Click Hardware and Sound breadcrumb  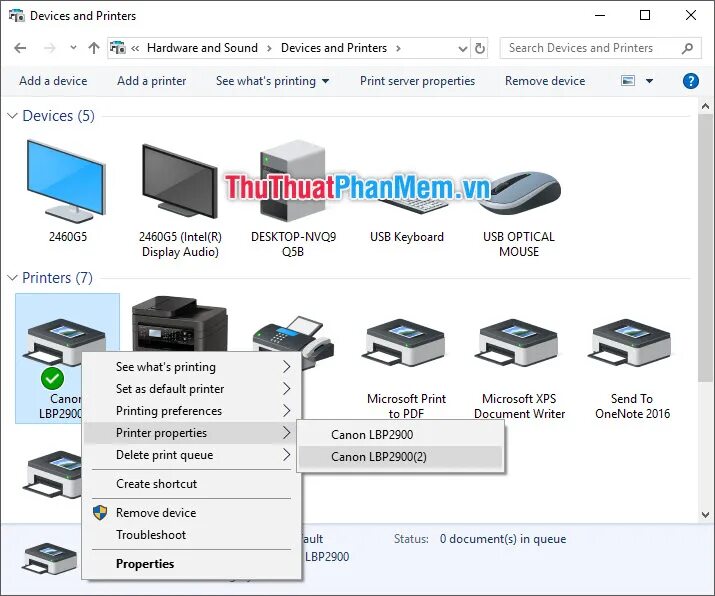coord(202,48)
